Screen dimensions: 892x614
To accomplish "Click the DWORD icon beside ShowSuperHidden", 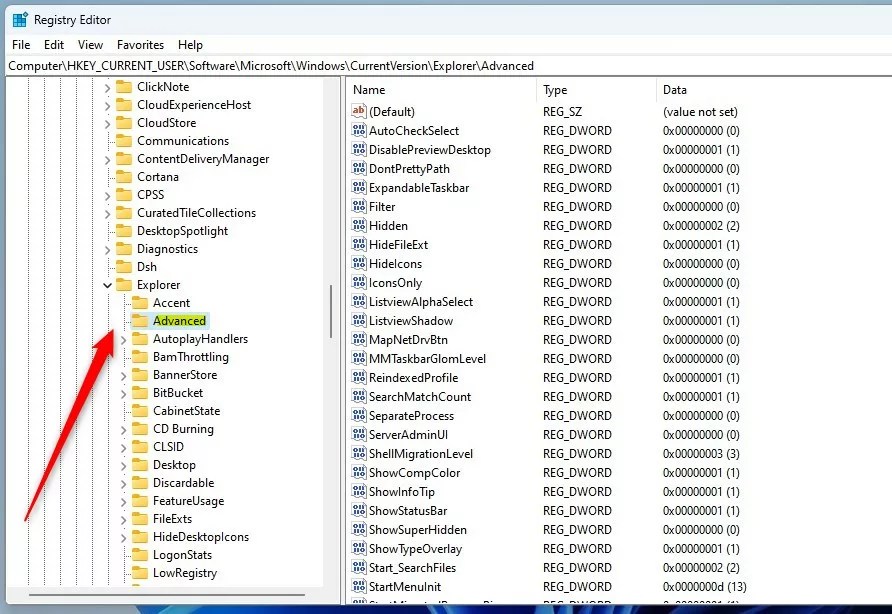I will coord(358,530).
